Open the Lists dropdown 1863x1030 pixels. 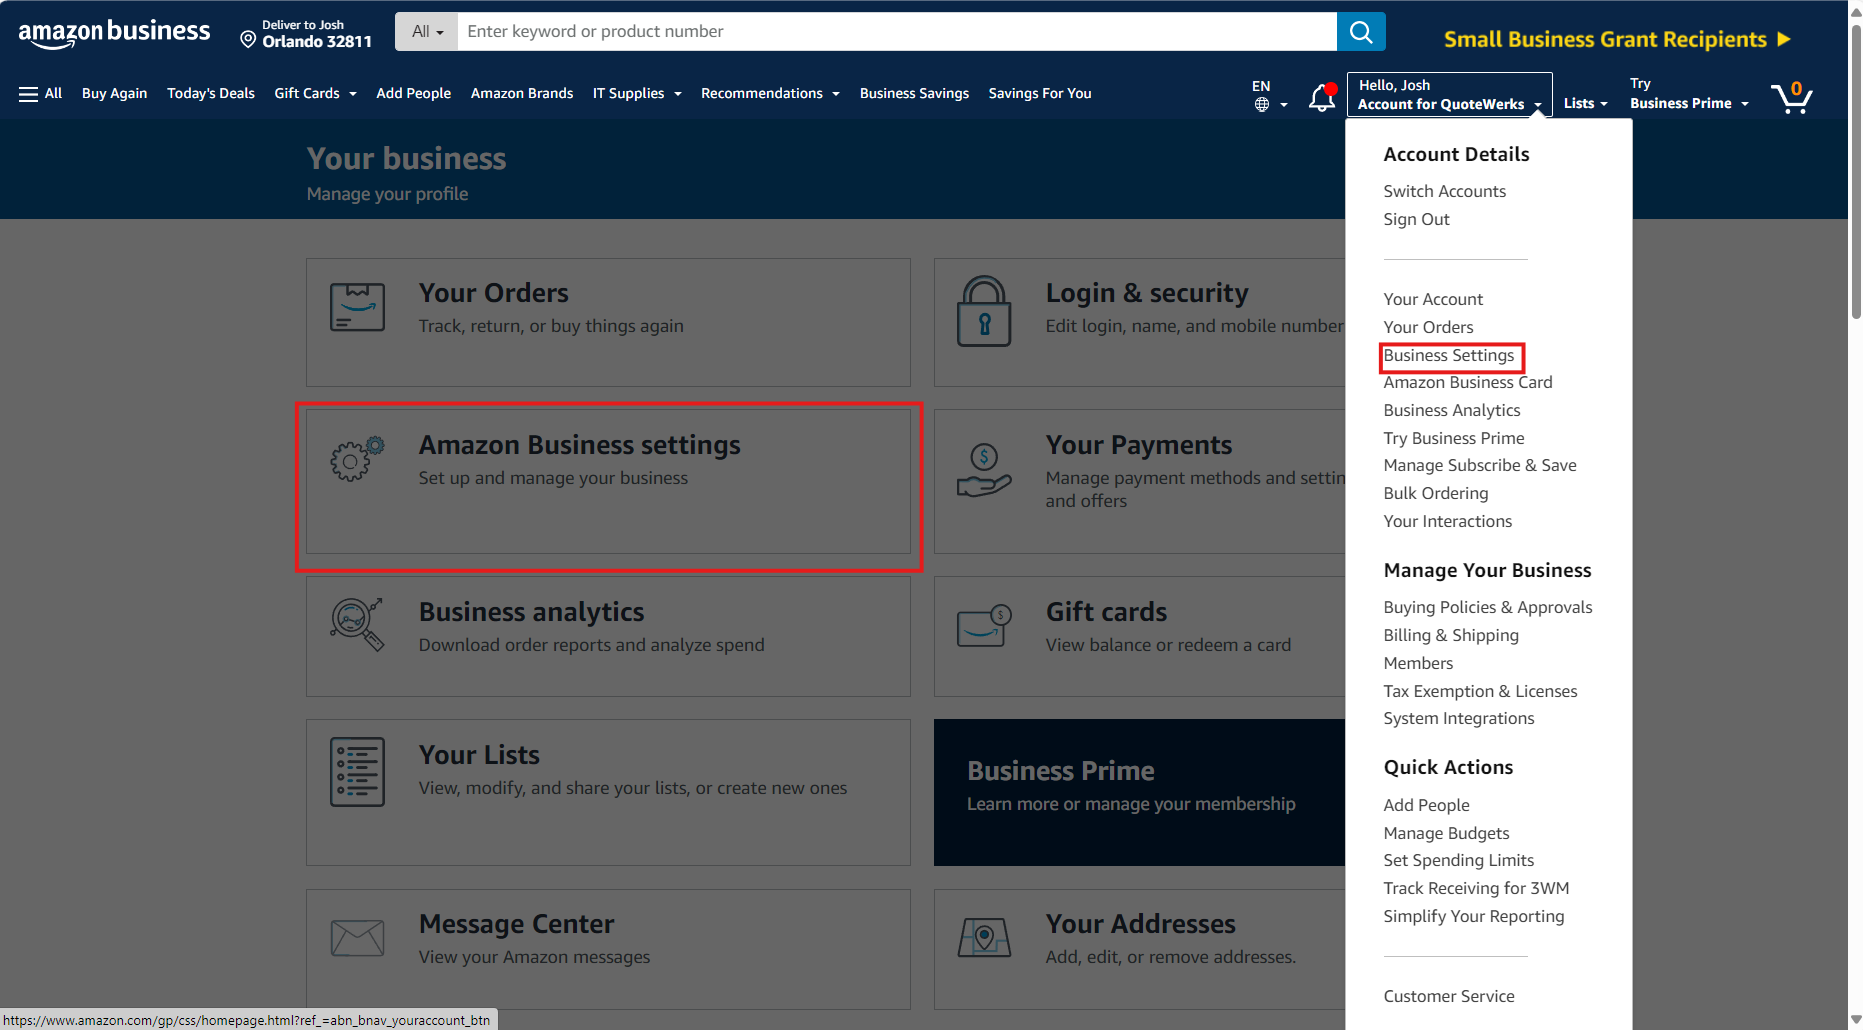tap(1585, 103)
